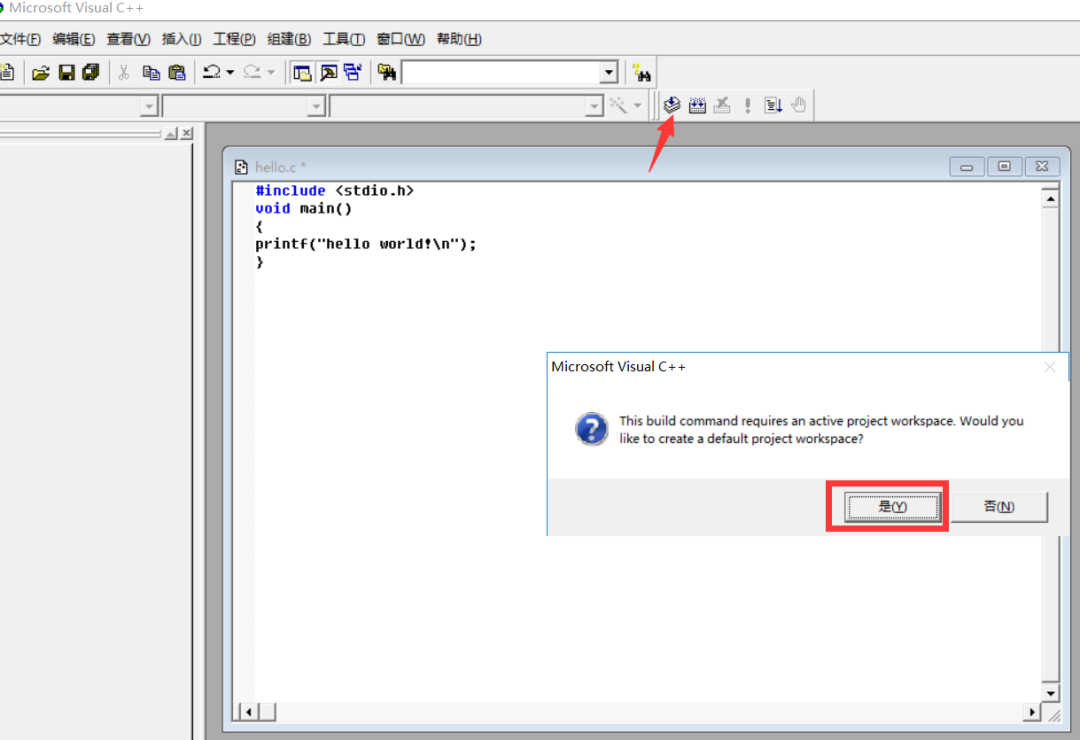Create a new text file
Image resolution: width=1080 pixels, height=740 pixels.
tap(7, 72)
